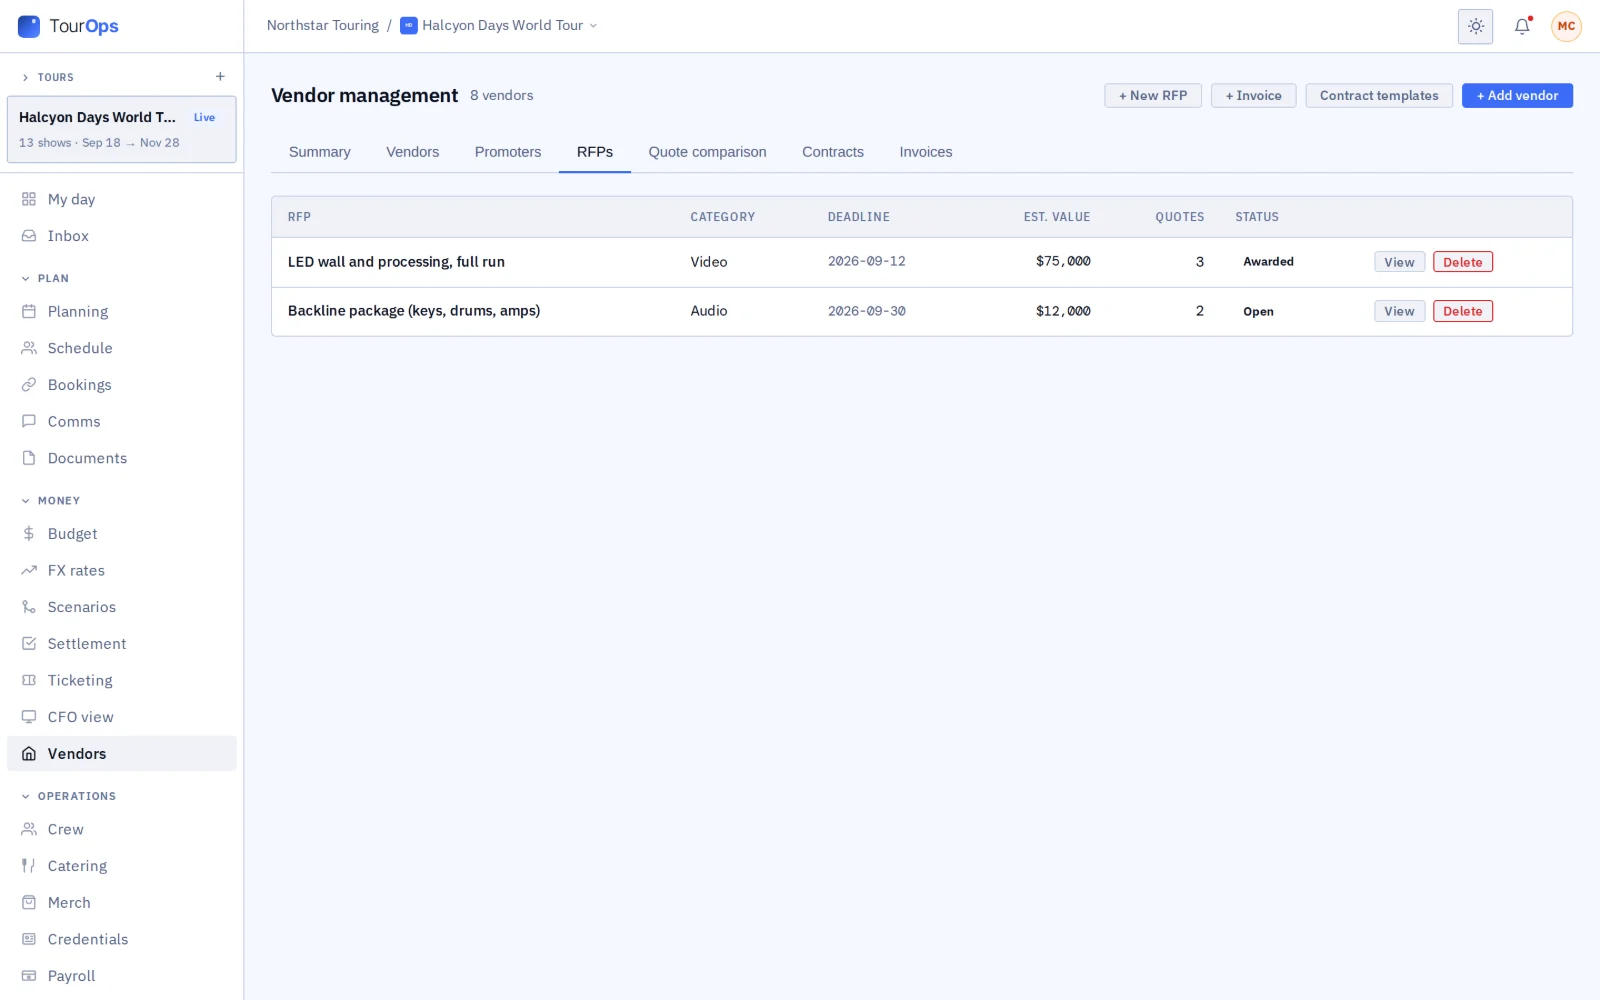The image size is (1600, 1000).
Task: Switch to the Quote comparison tab
Action: [x=707, y=152]
